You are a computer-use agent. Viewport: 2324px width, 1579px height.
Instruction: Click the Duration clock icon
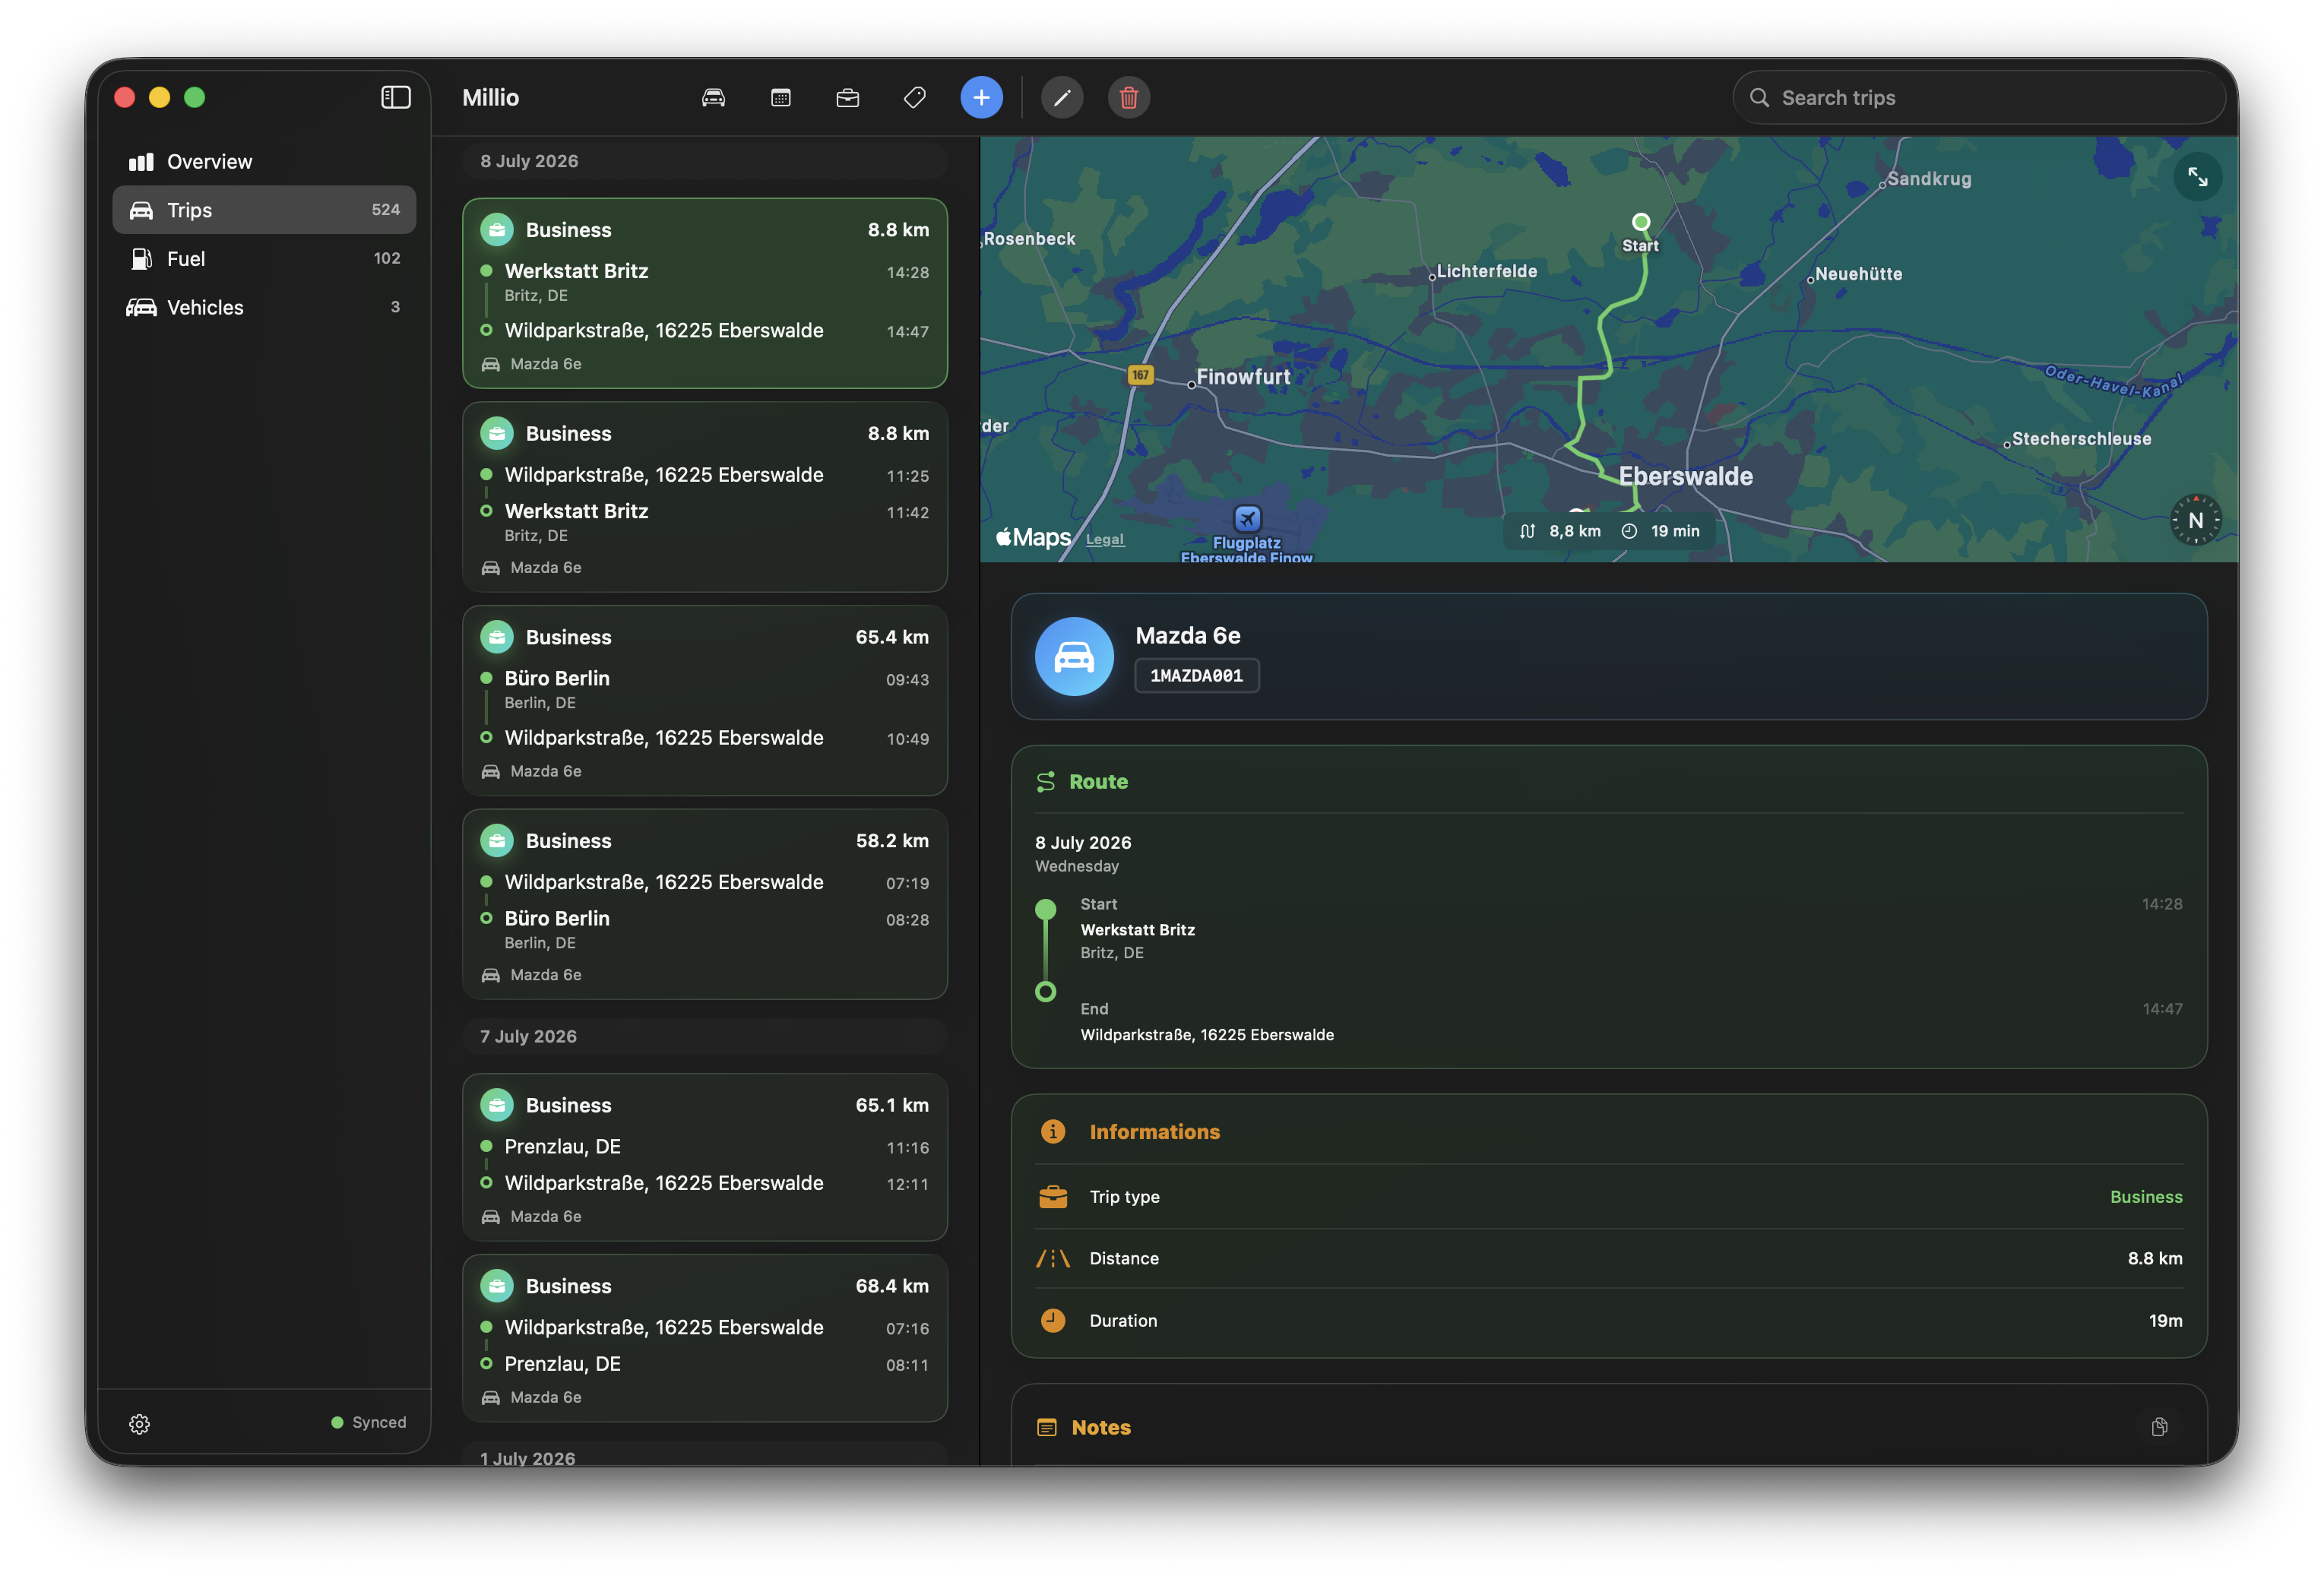click(x=1052, y=1321)
